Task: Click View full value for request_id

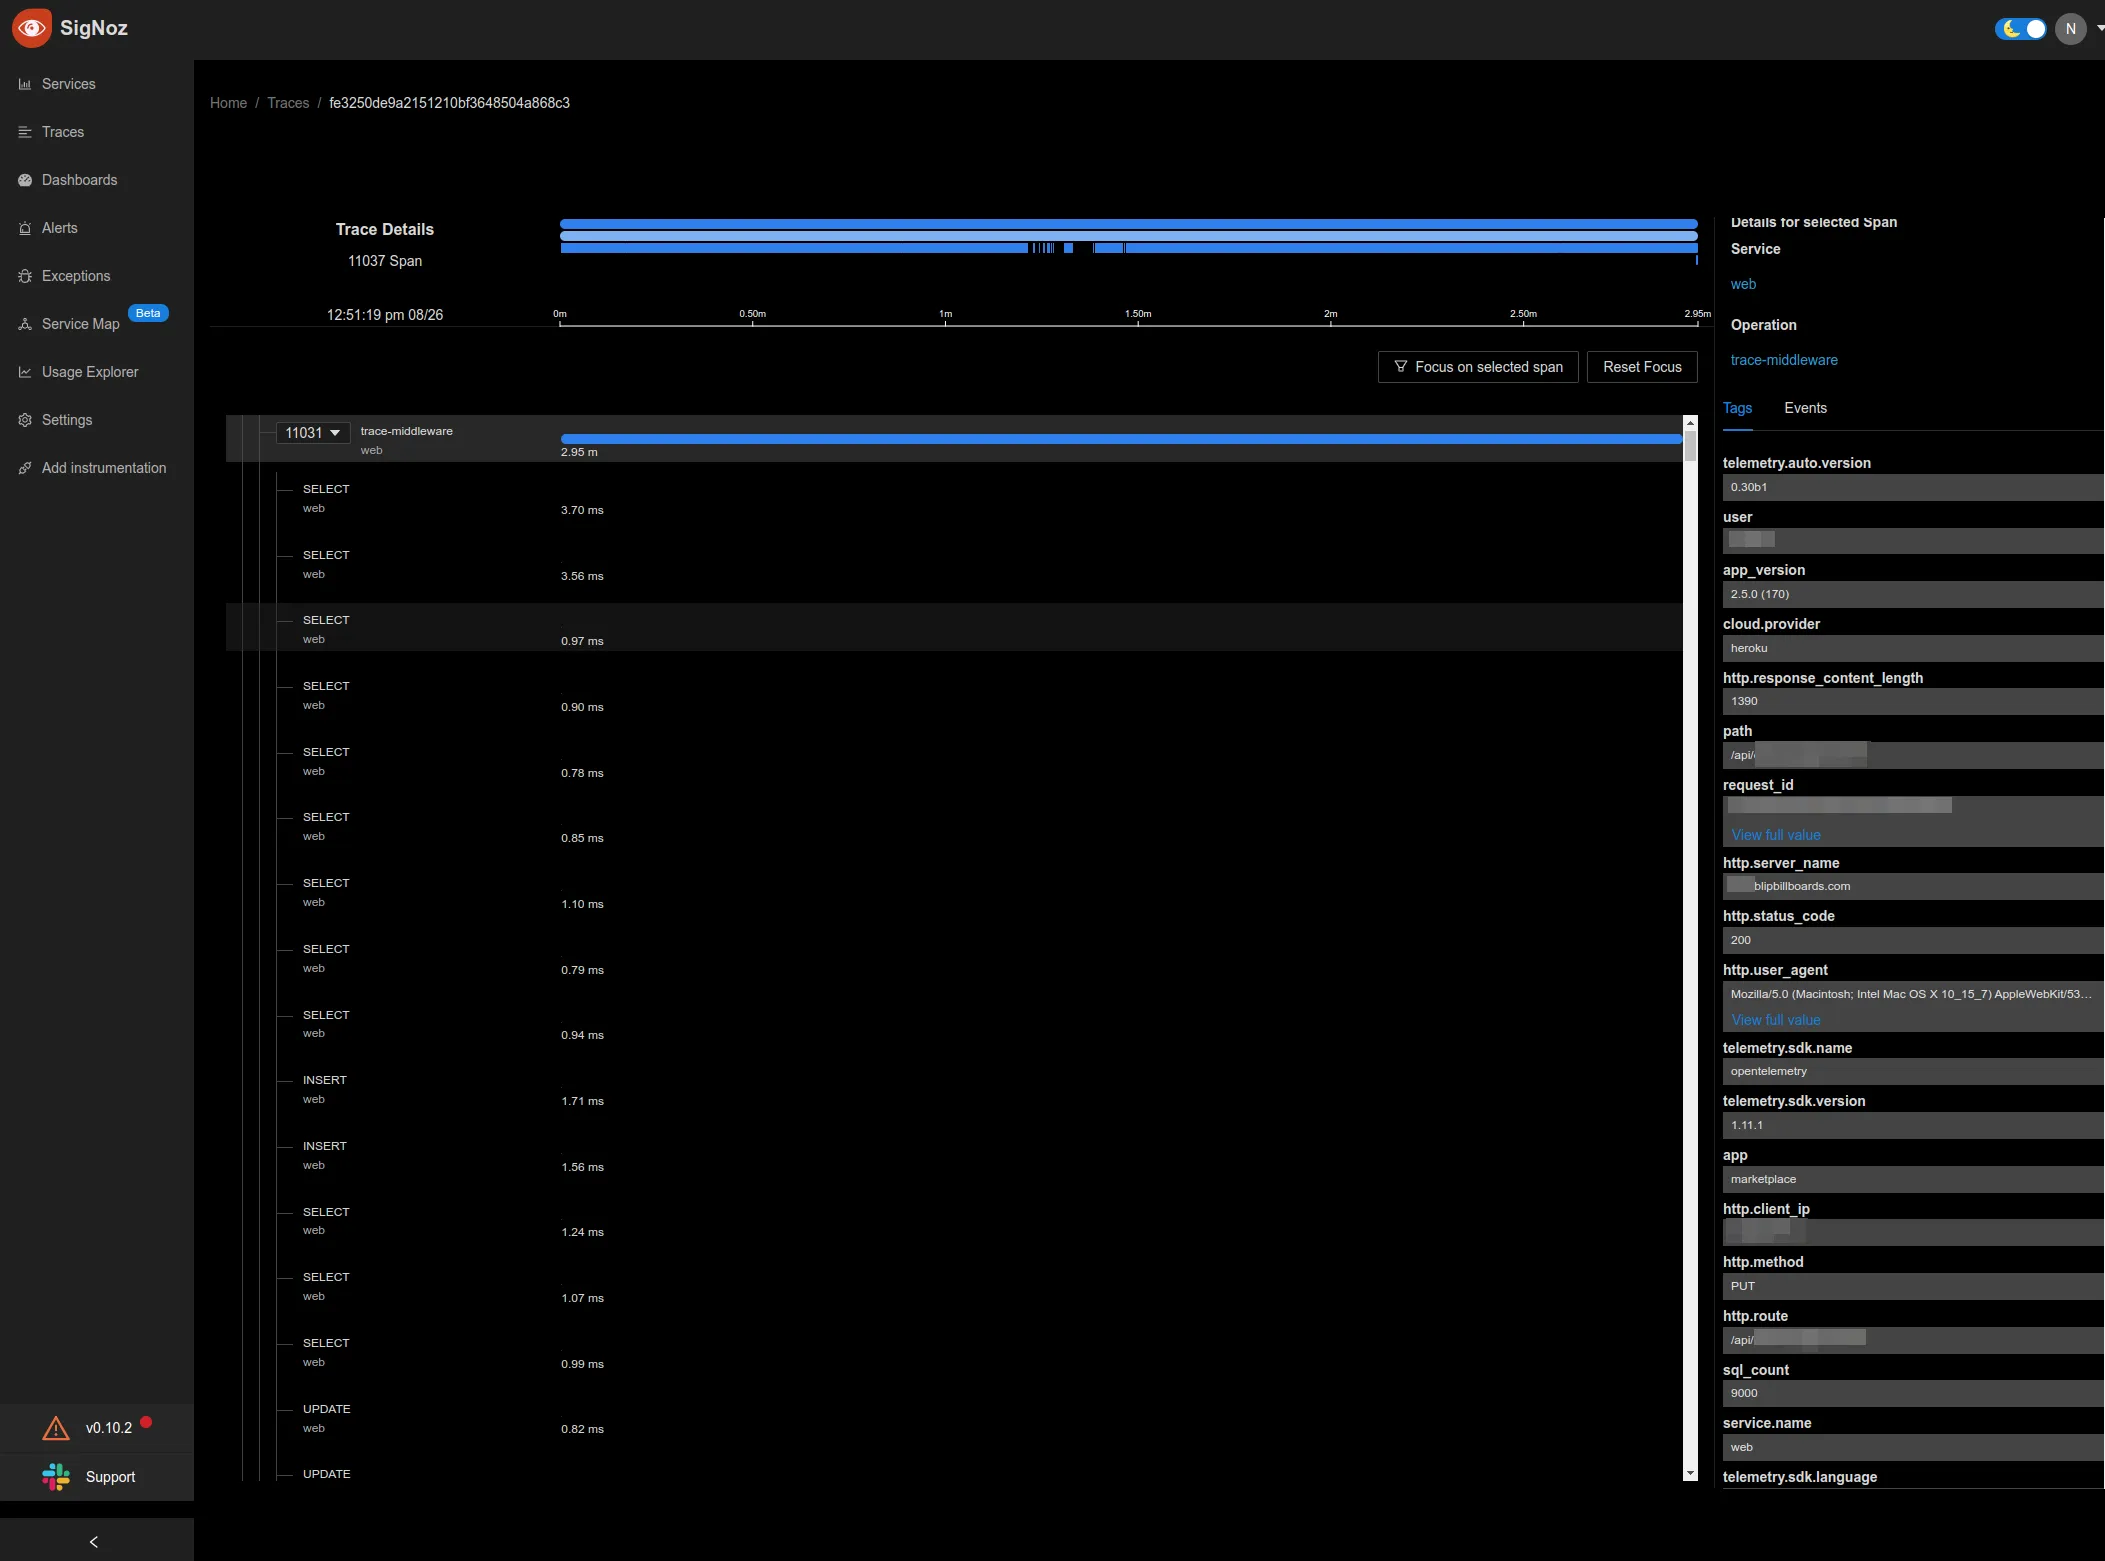Action: click(x=1774, y=835)
